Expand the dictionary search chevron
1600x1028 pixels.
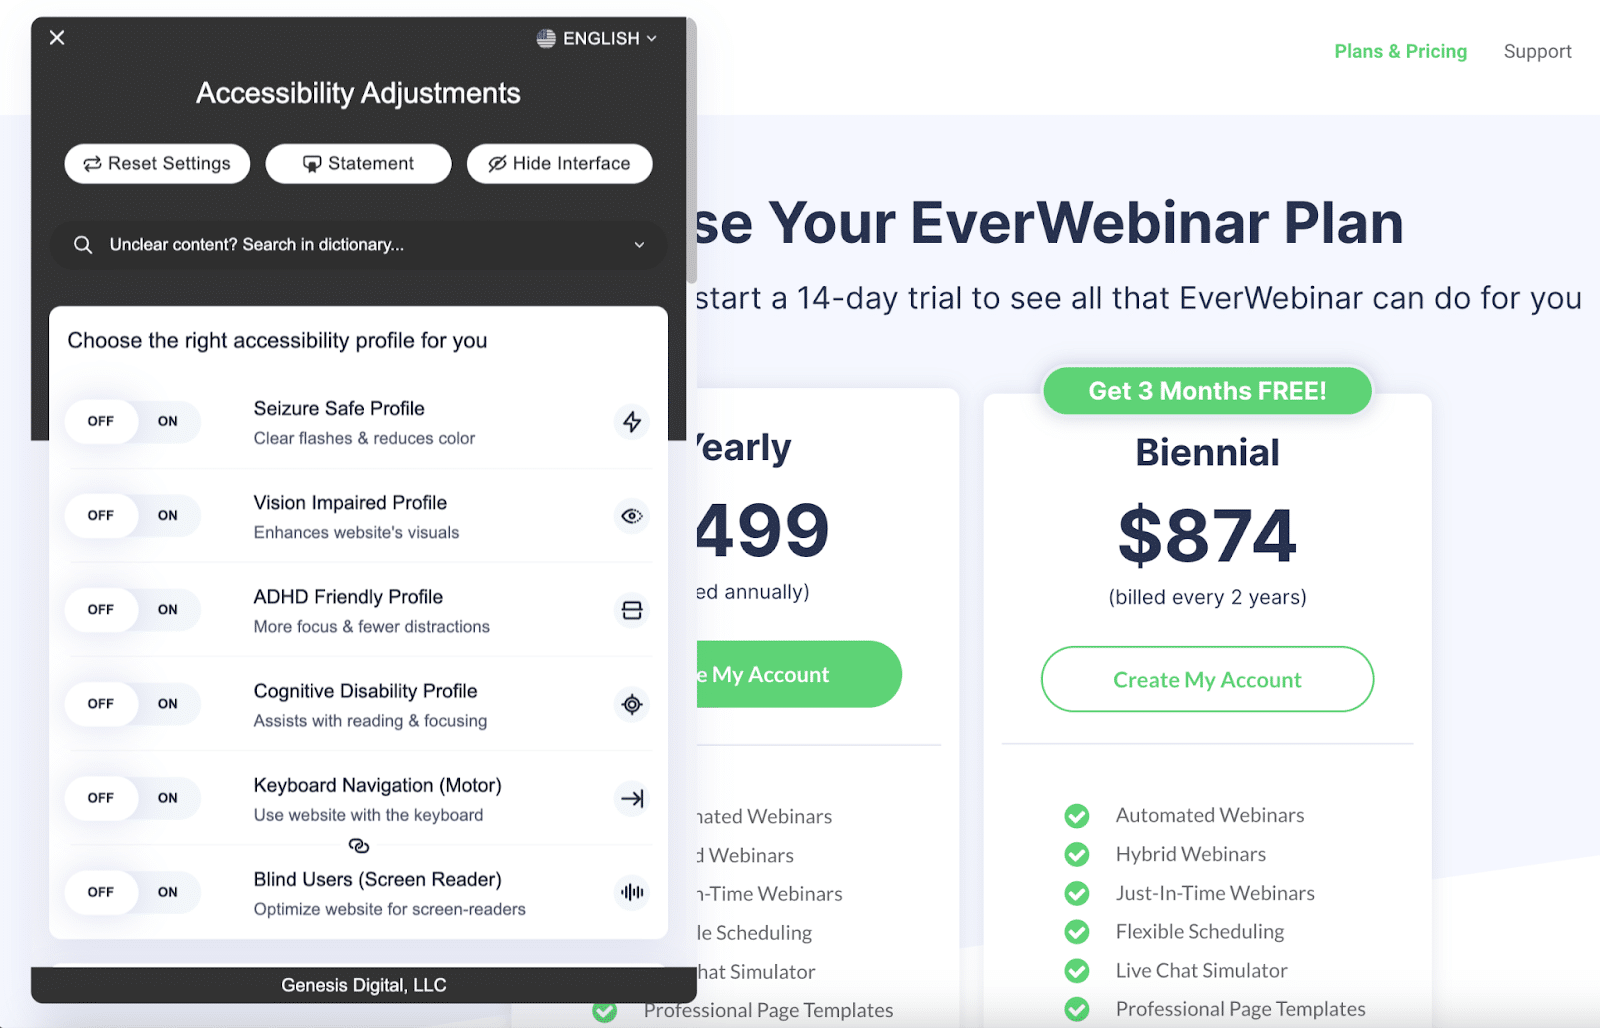click(x=639, y=245)
